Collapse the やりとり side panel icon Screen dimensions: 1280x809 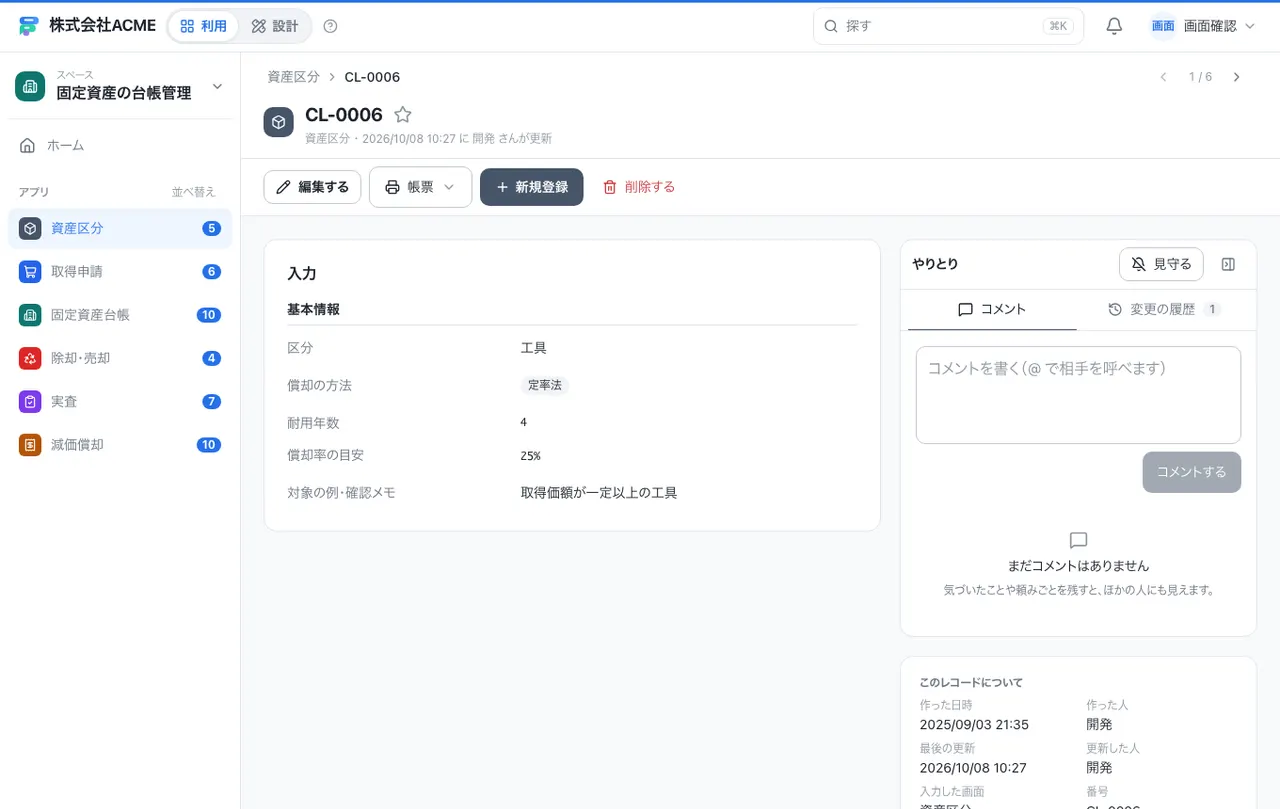(1229, 264)
